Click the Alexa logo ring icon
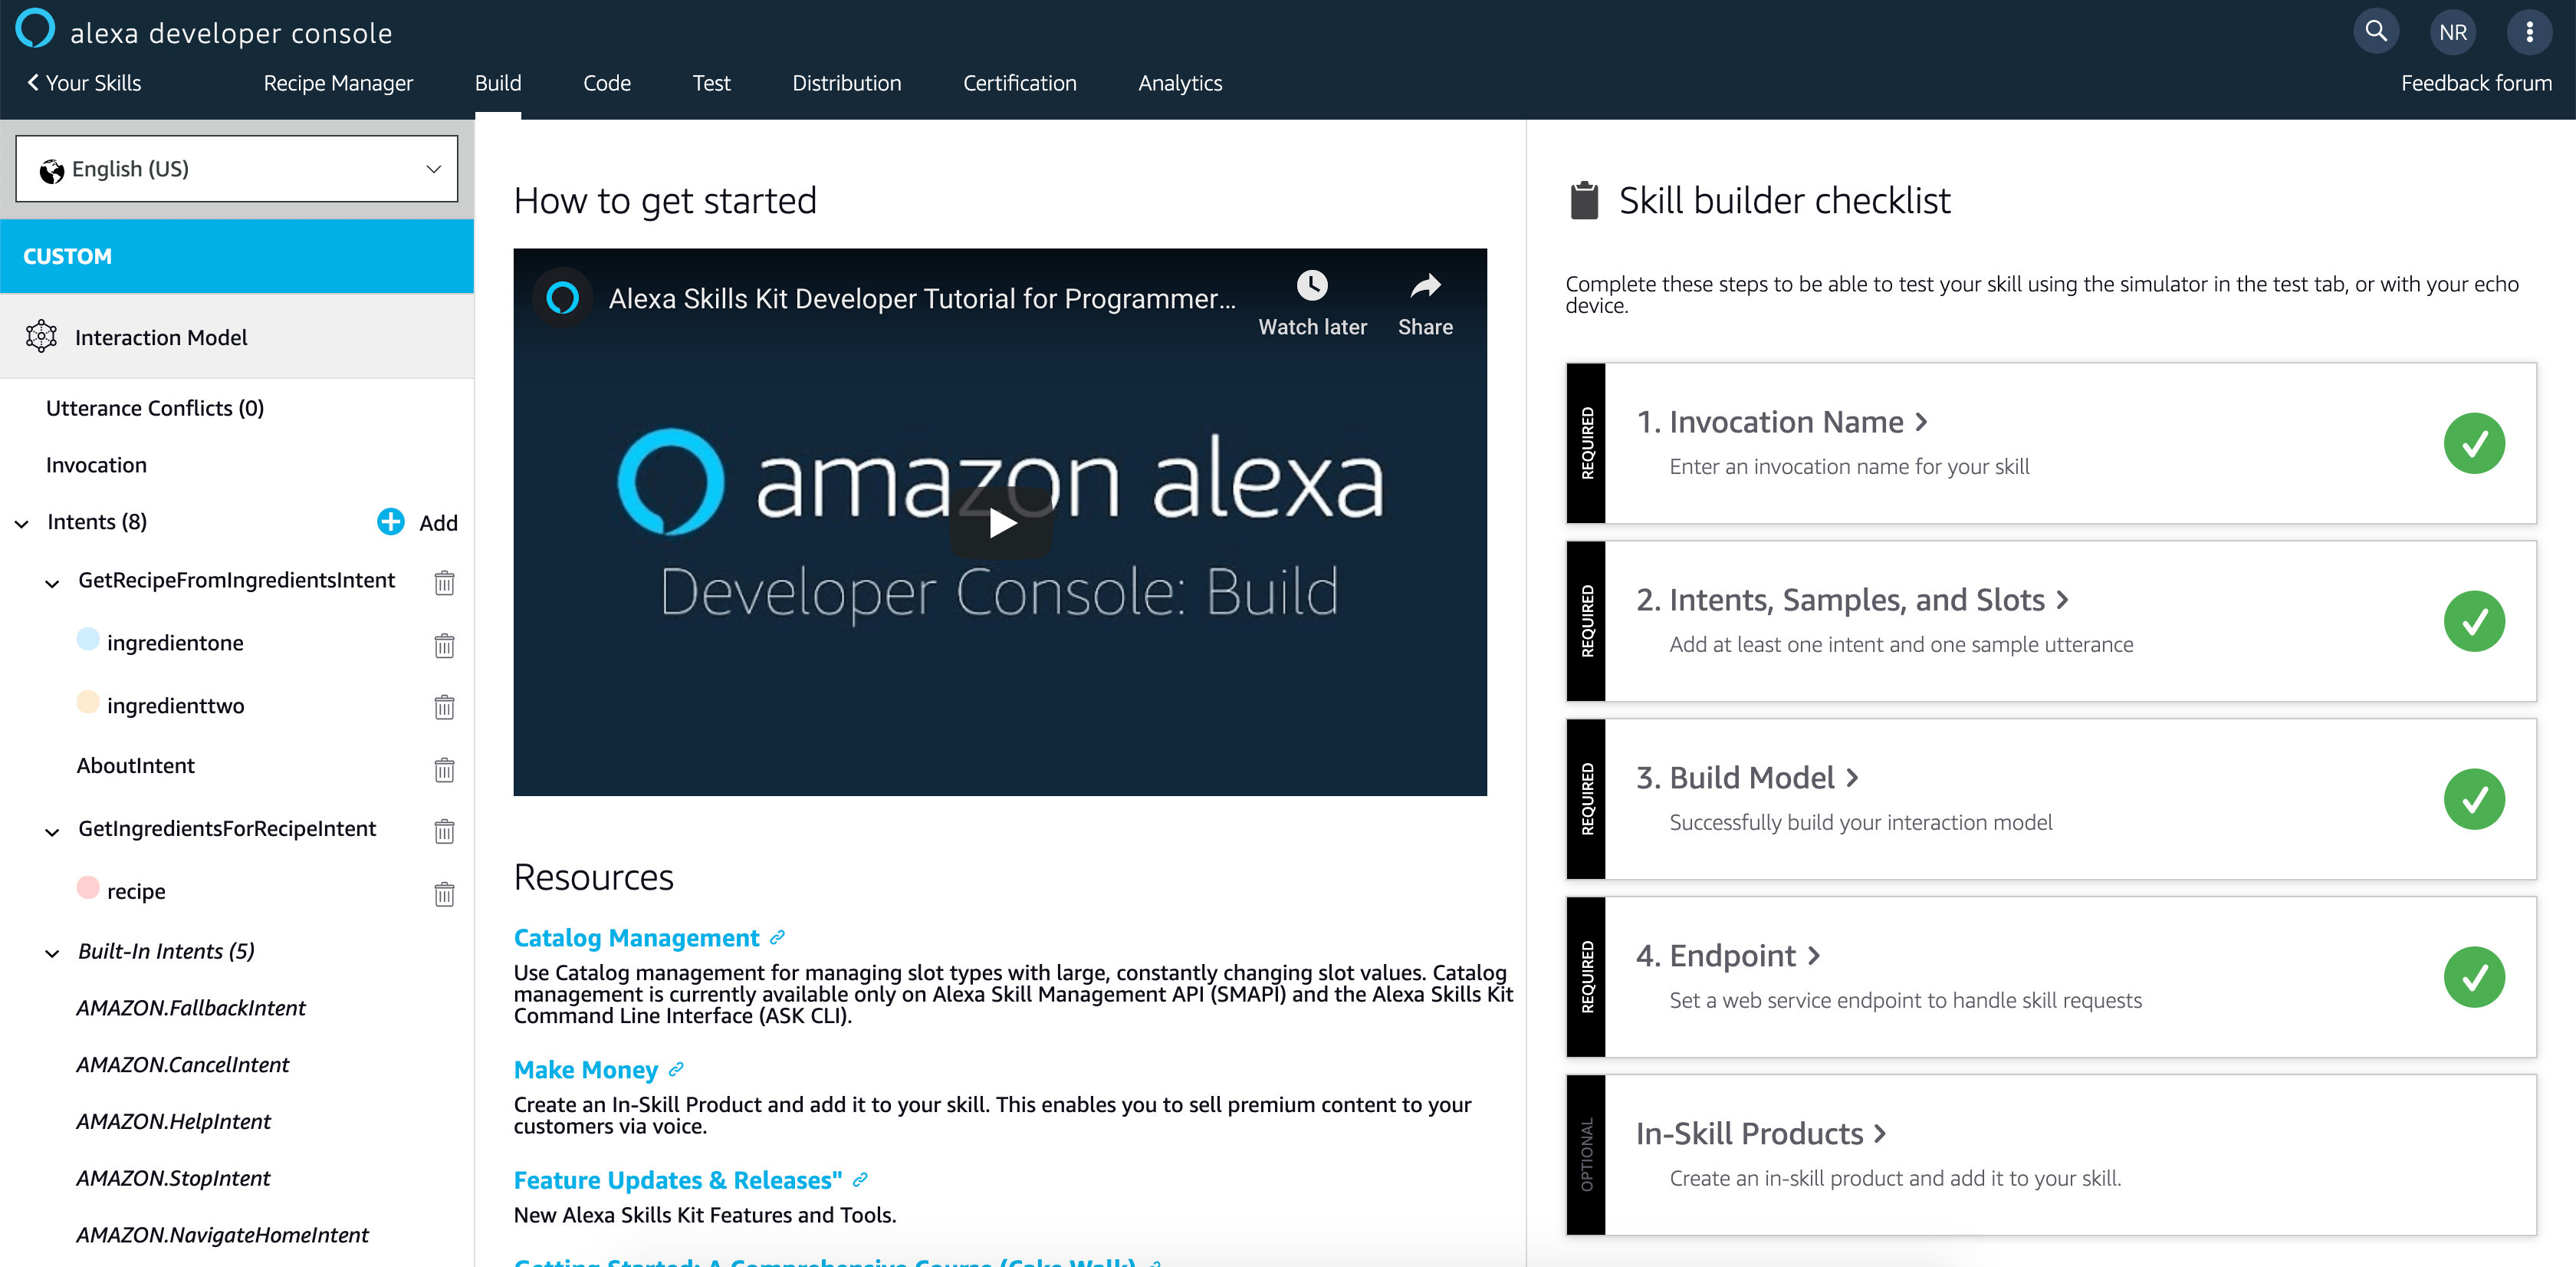 36,28
